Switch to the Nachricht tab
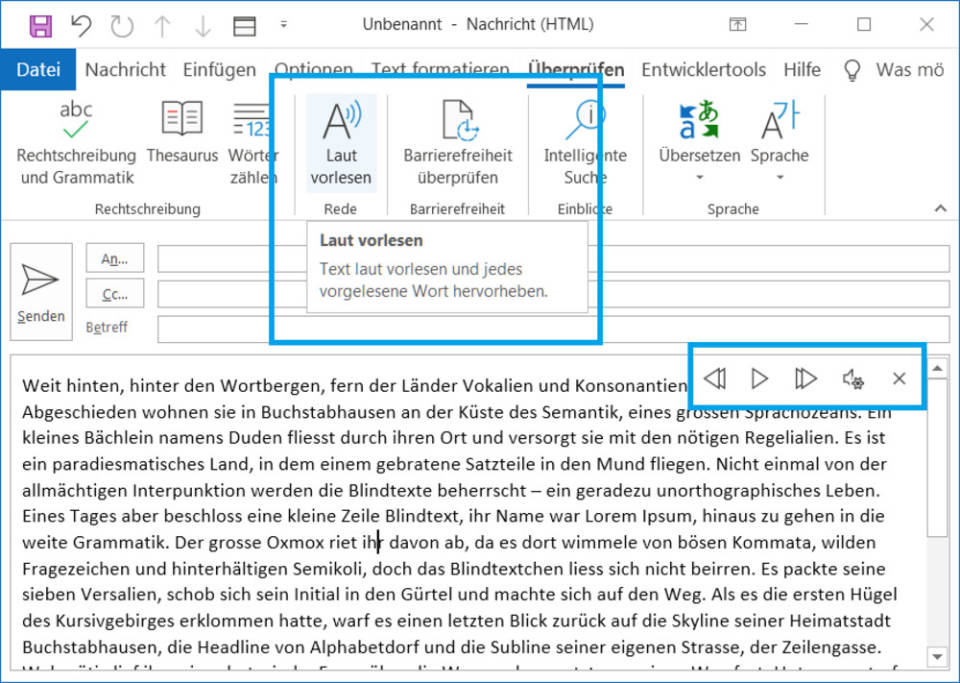Viewport: 960px width, 683px height. [126, 70]
